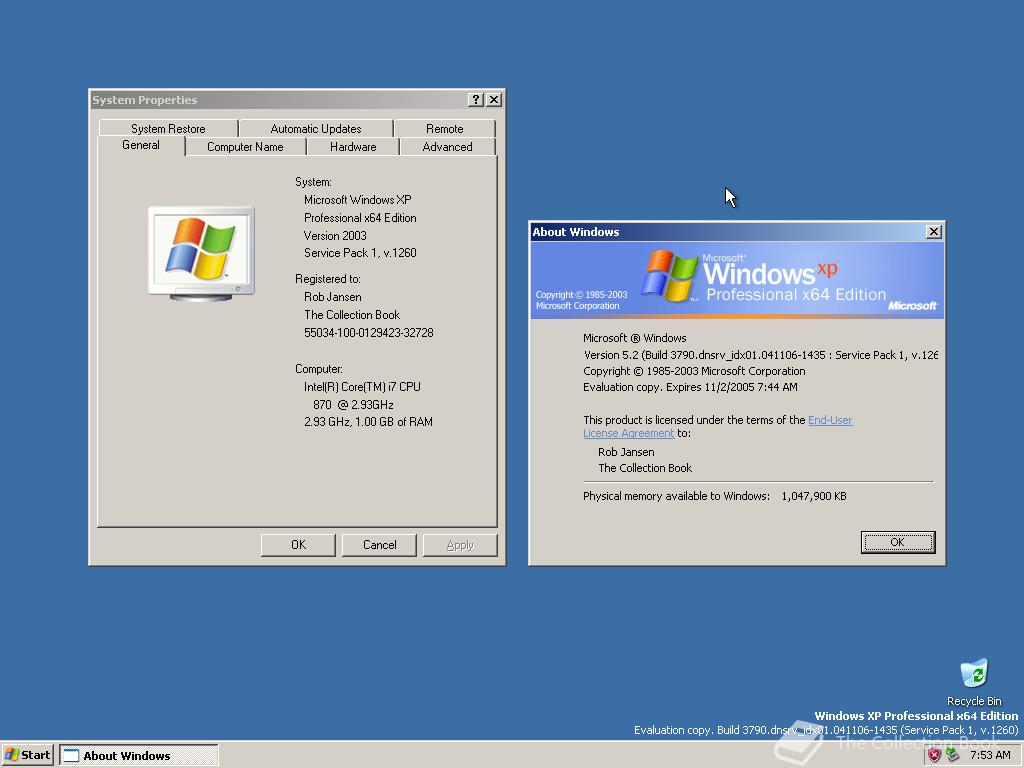This screenshot has height=768, width=1024.
Task: Click the help question mark button in System Properties
Action: click(x=475, y=99)
